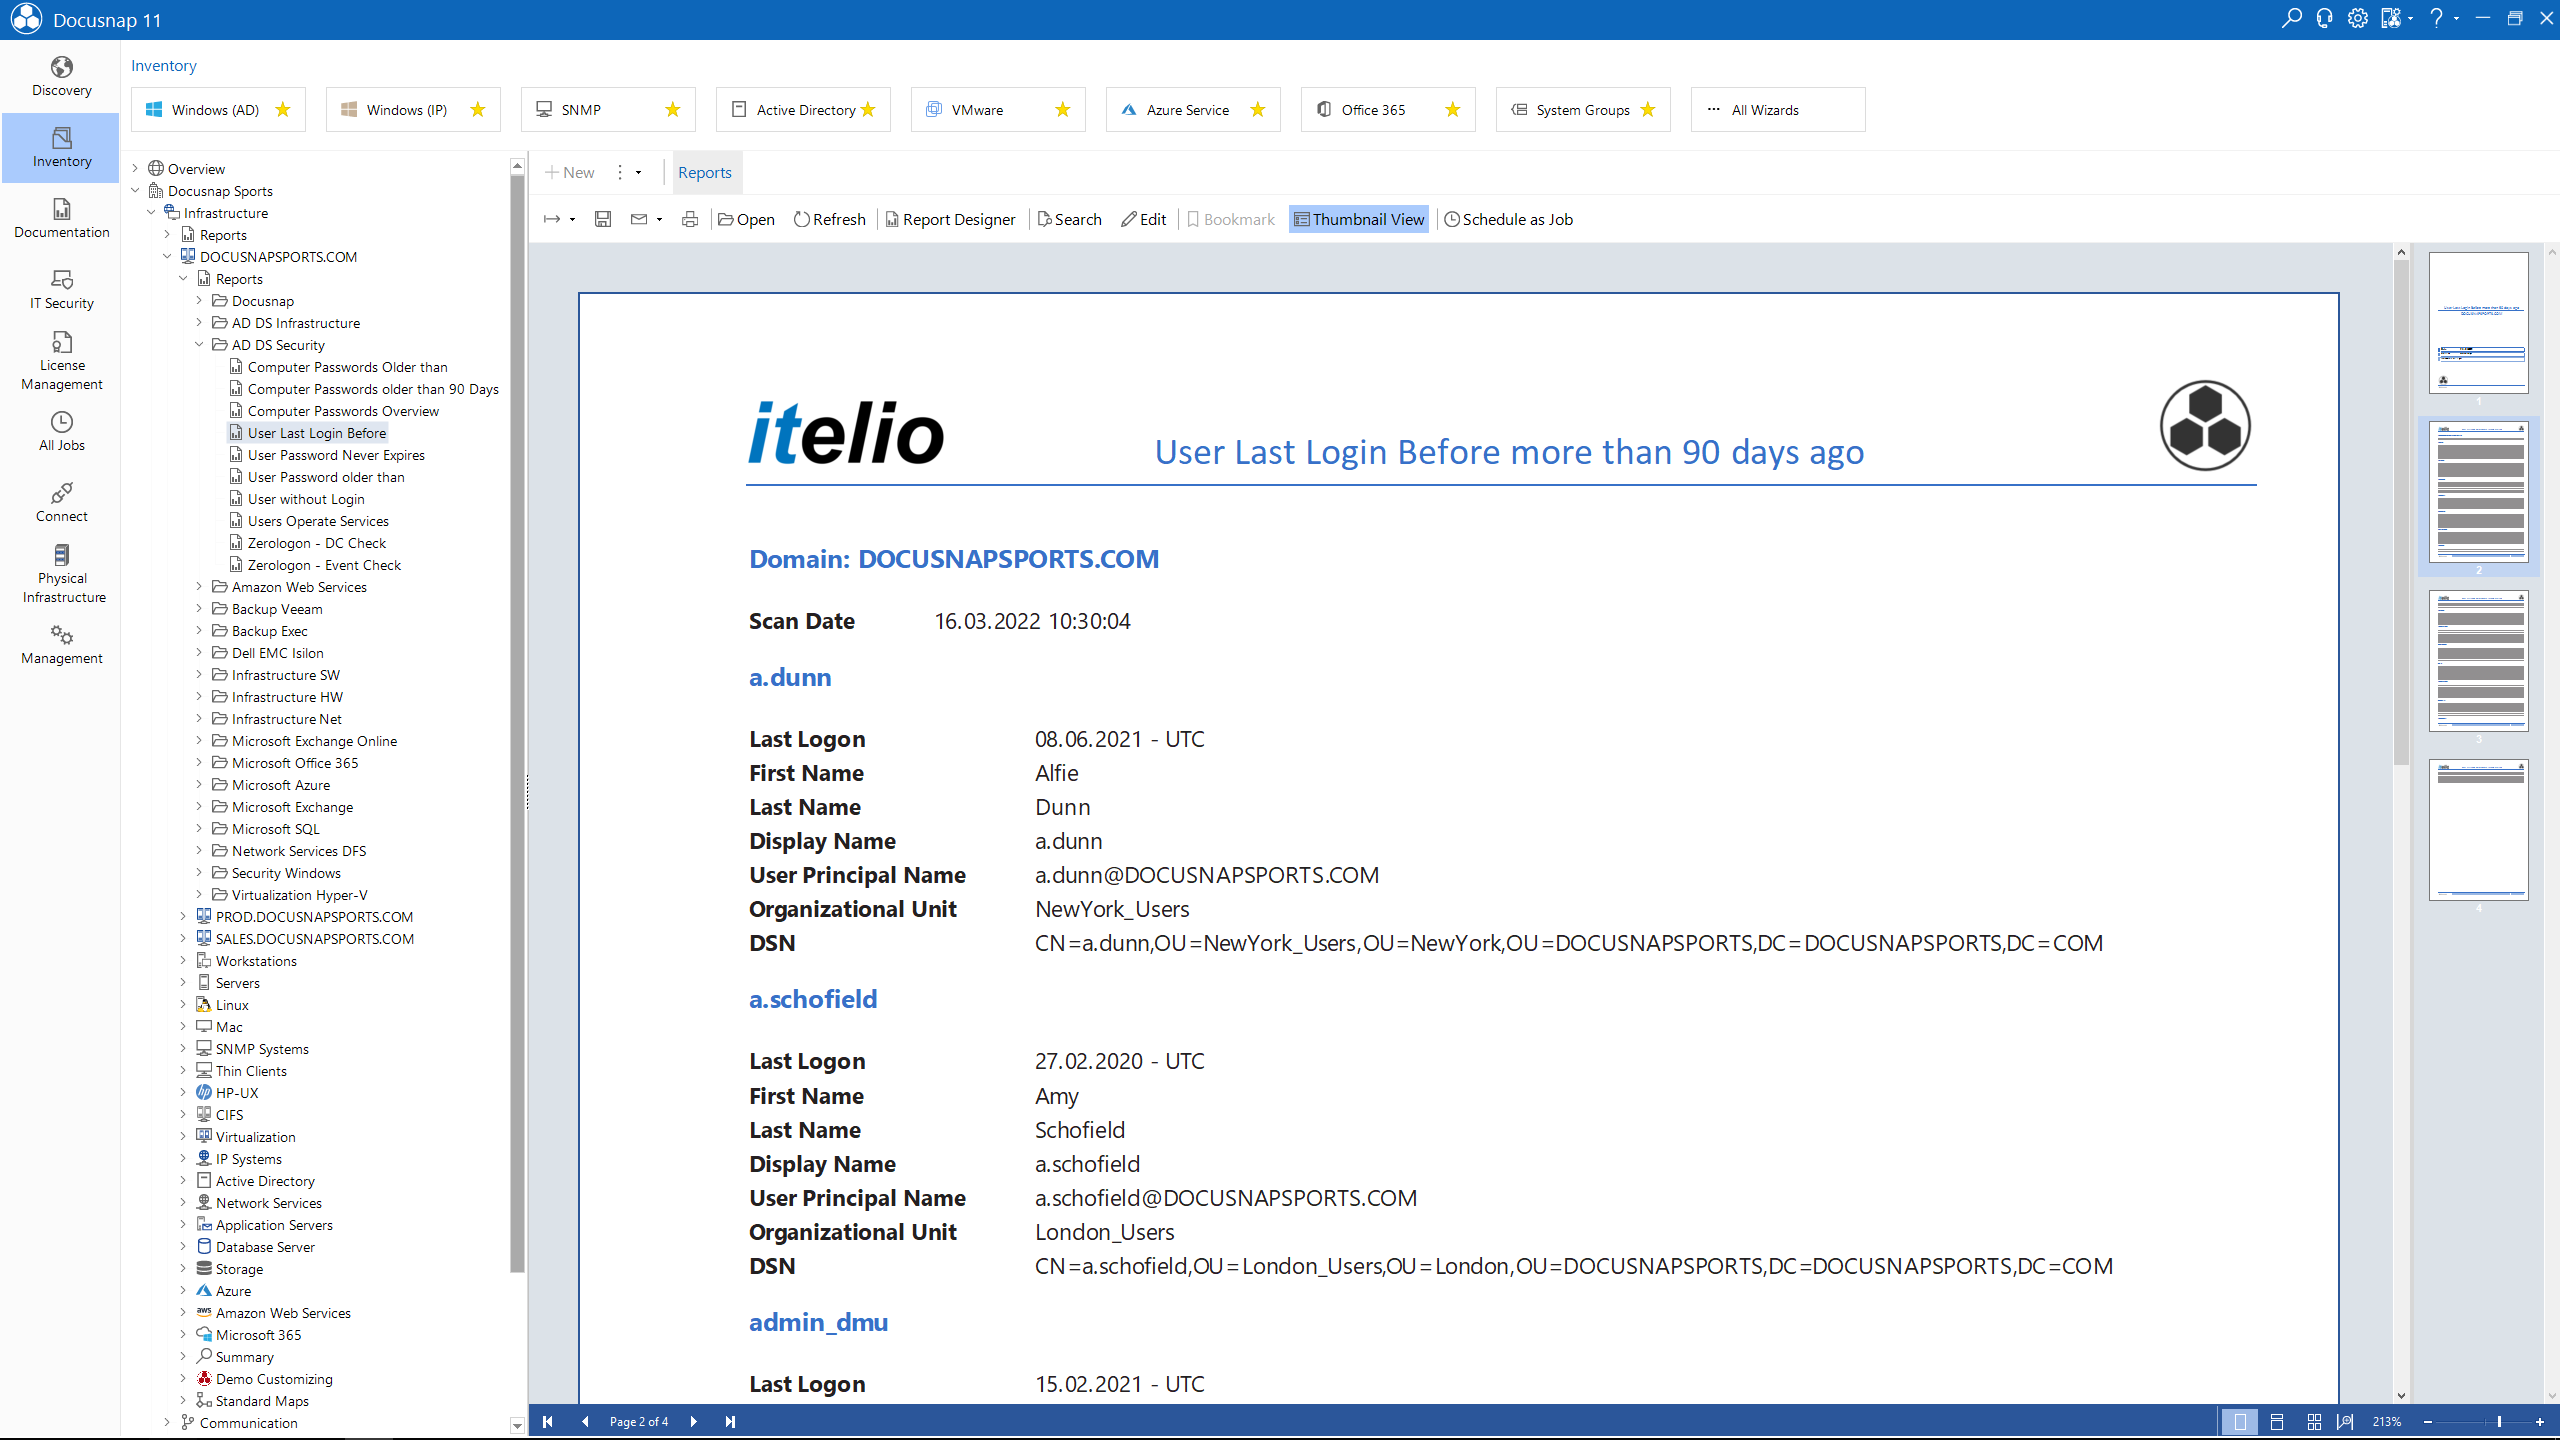Image resolution: width=2560 pixels, height=1440 pixels.
Task: Open All Jobs in the sidebar
Action: point(61,432)
